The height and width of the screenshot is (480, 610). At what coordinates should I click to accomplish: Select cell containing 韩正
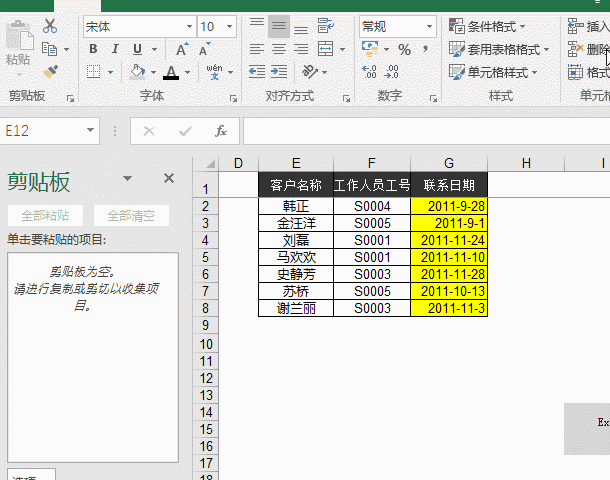[x=296, y=206]
